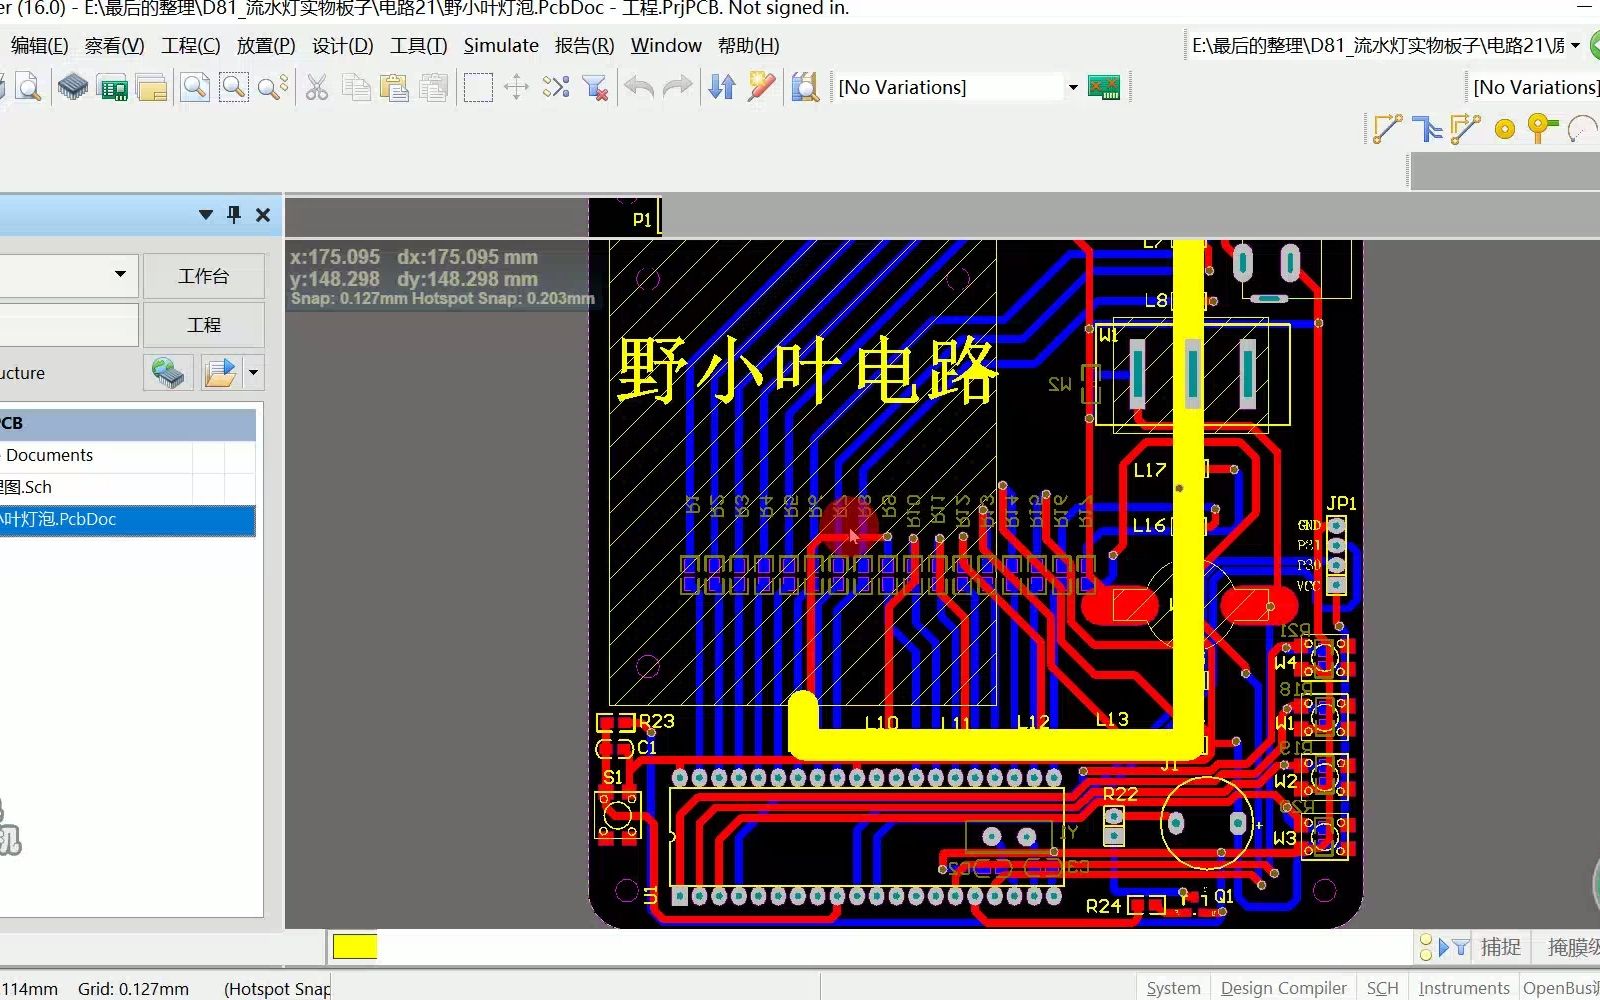This screenshot has height=1000, width=1600.
Task: Open the 工具(T) menu
Action: tap(419, 46)
